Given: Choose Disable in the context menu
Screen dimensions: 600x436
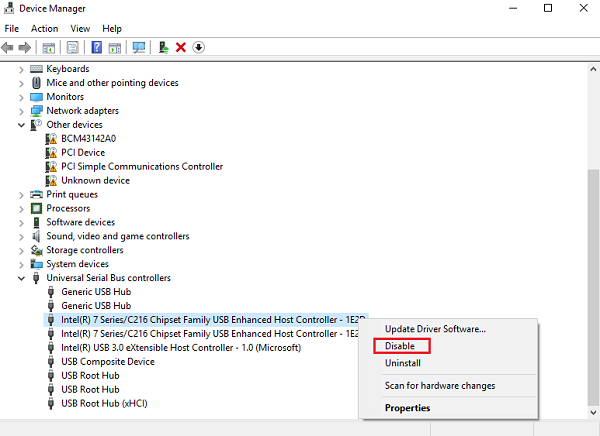Looking at the screenshot, I should [399, 346].
